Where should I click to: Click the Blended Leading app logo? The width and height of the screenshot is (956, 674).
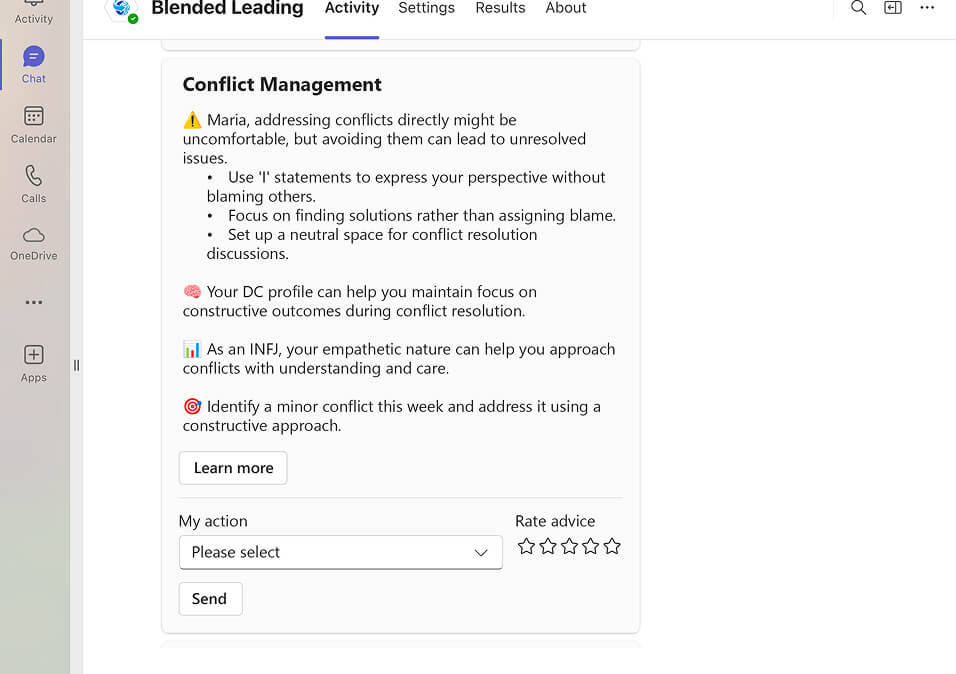coord(121,9)
